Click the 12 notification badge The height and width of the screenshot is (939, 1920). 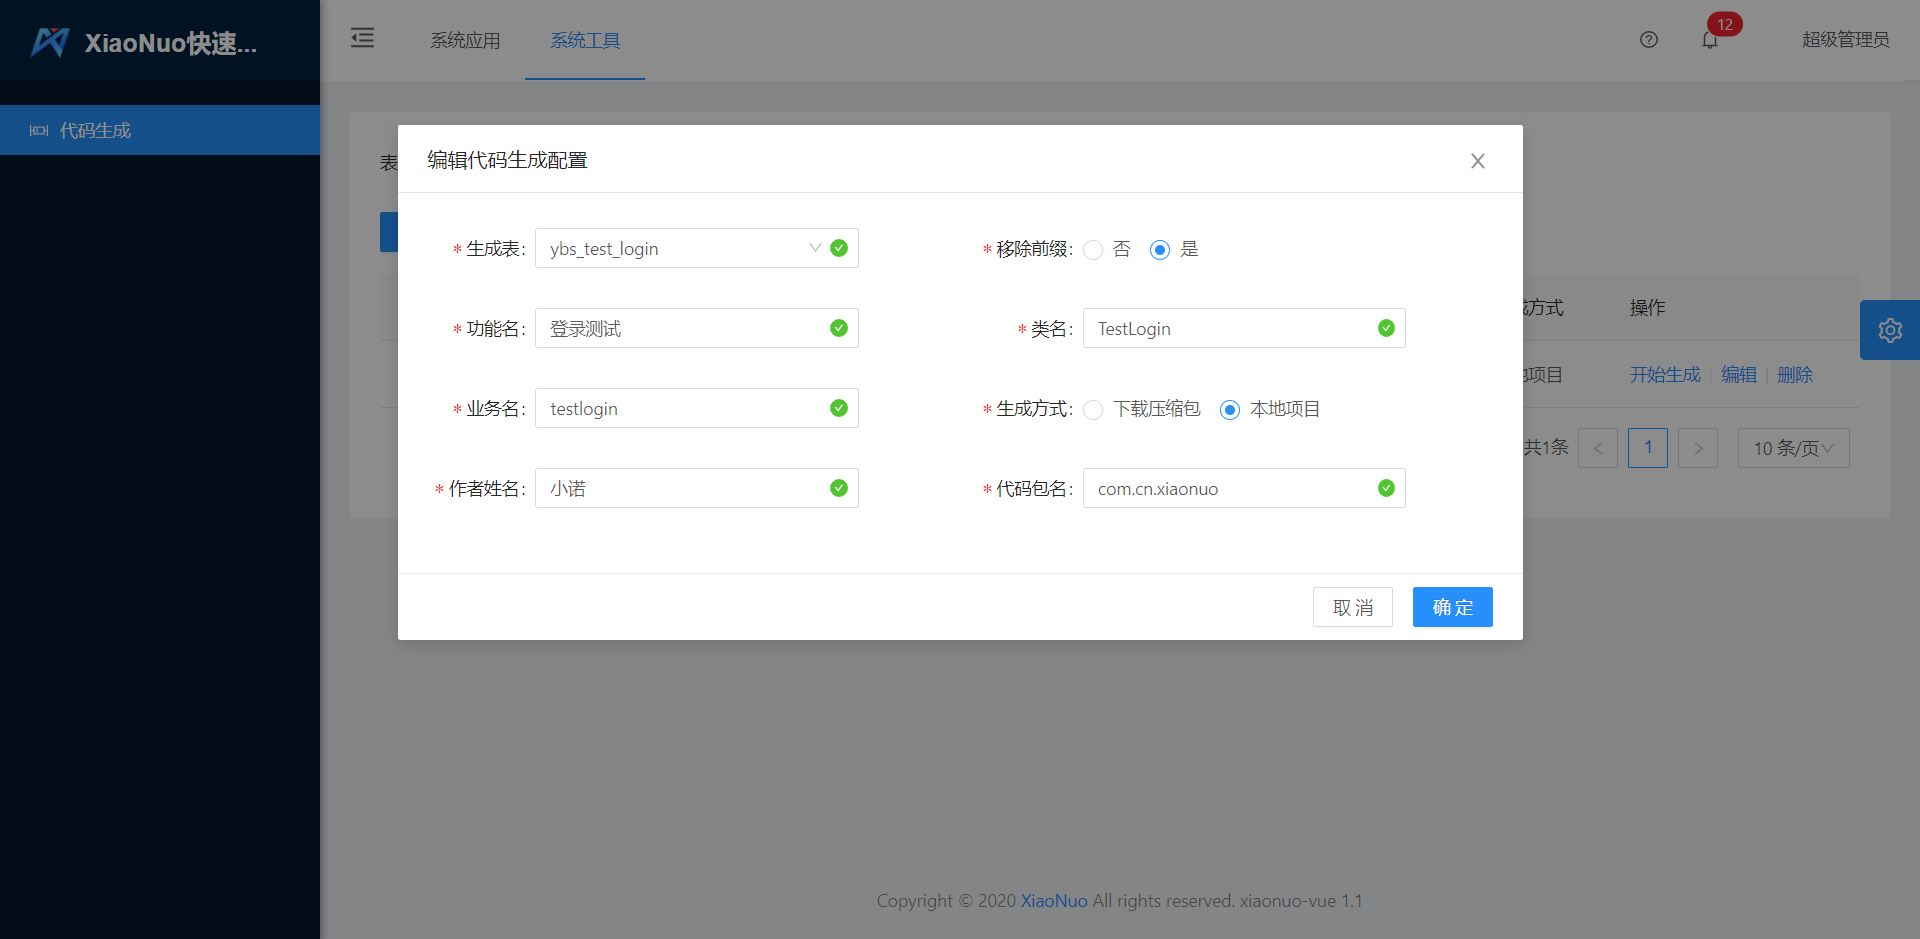coord(1725,24)
